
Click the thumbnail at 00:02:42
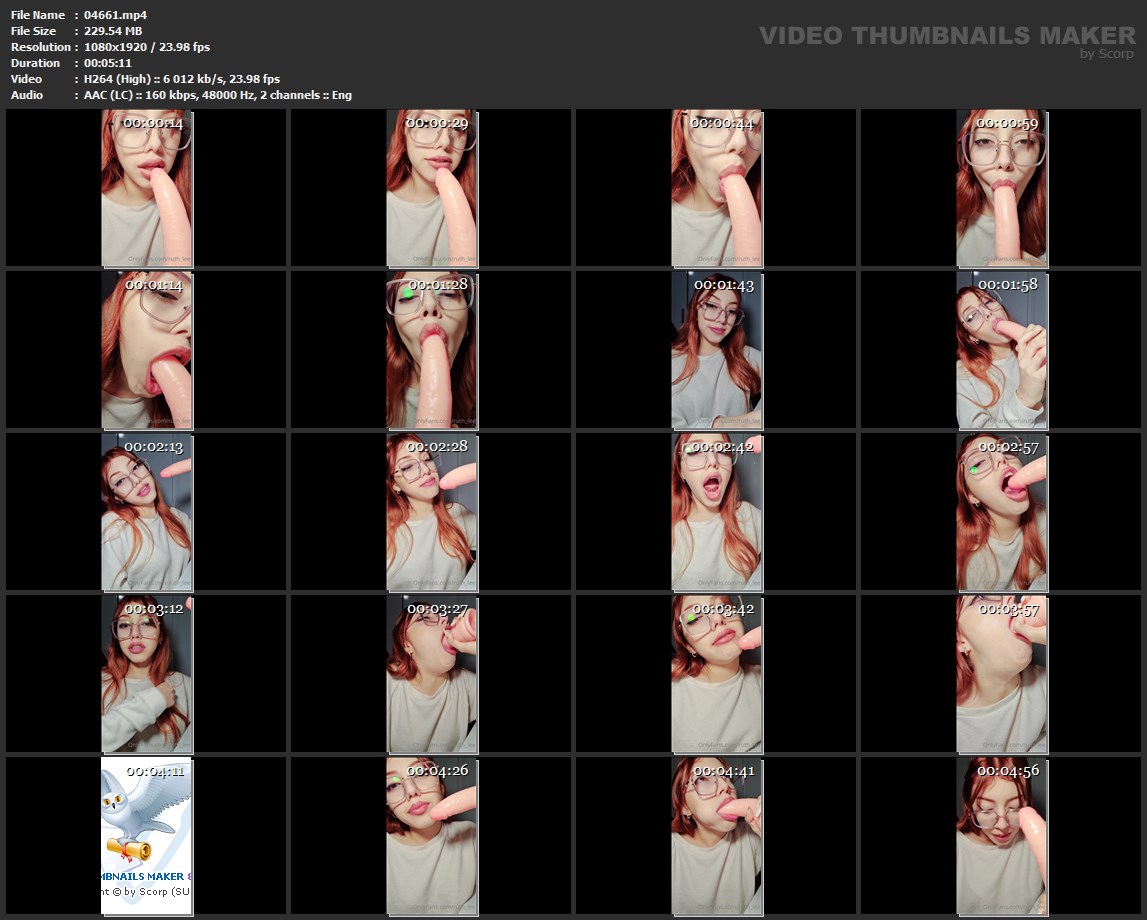(716, 512)
